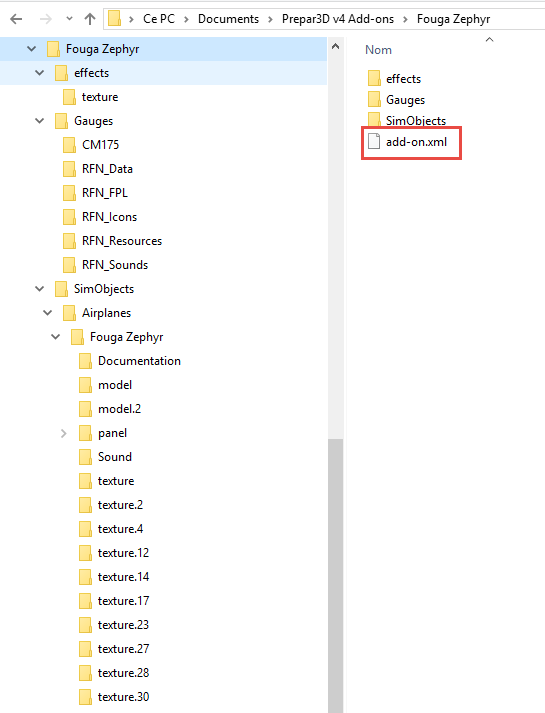Image resolution: width=545 pixels, height=713 pixels.
Task: Click the texture.28 folder icon
Action: coord(85,673)
